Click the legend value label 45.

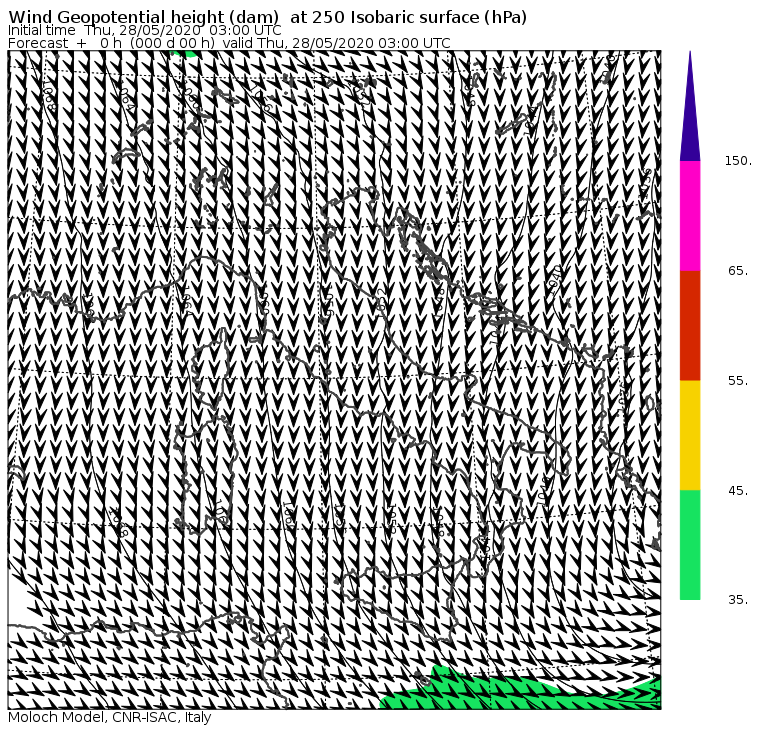click(738, 491)
